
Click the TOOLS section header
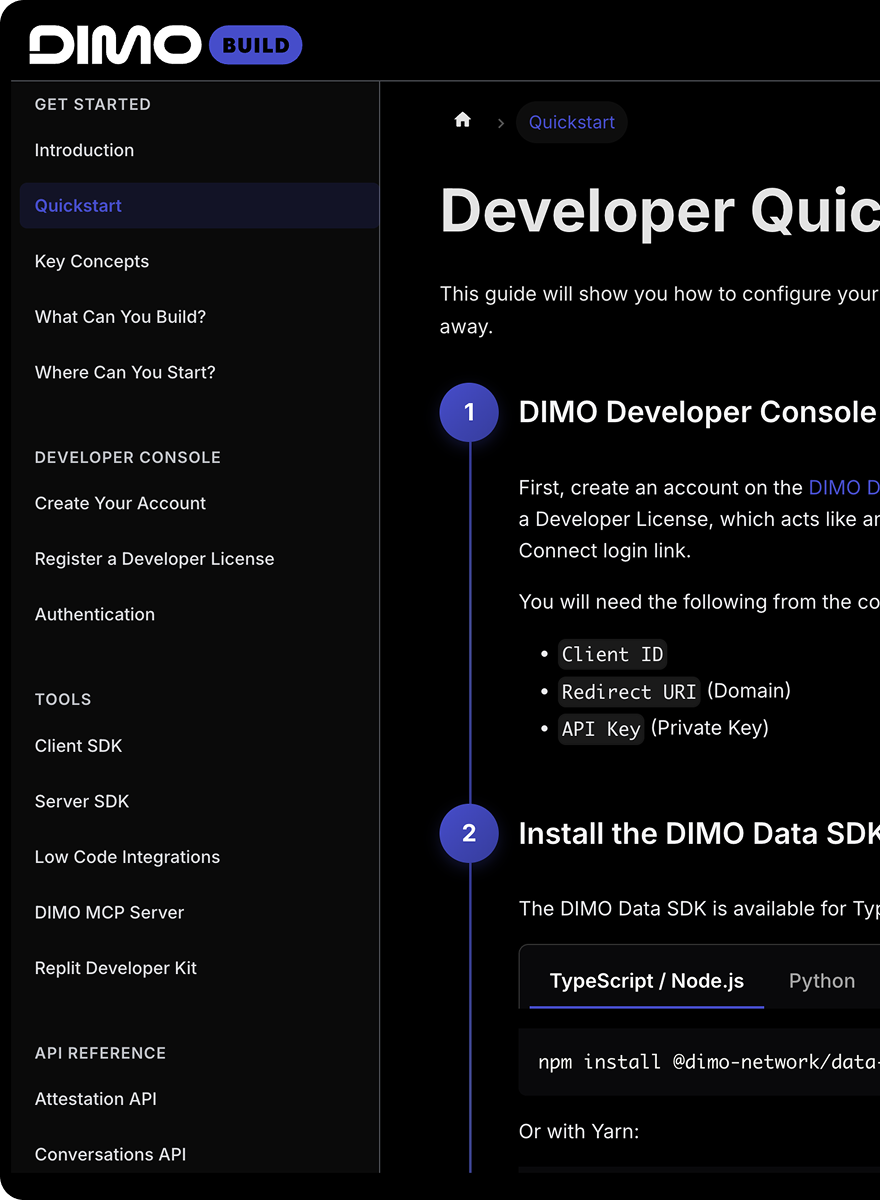tap(63, 699)
